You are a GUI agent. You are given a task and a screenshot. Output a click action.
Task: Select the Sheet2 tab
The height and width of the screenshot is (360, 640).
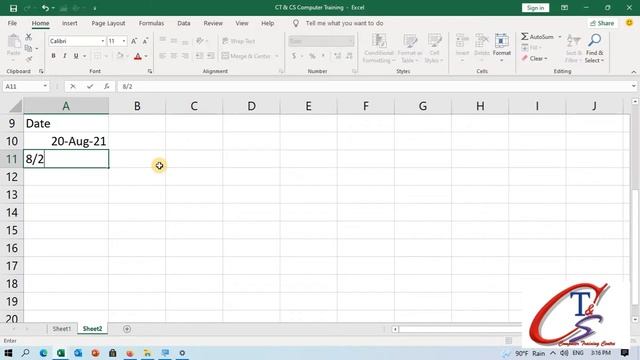pos(92,329)
